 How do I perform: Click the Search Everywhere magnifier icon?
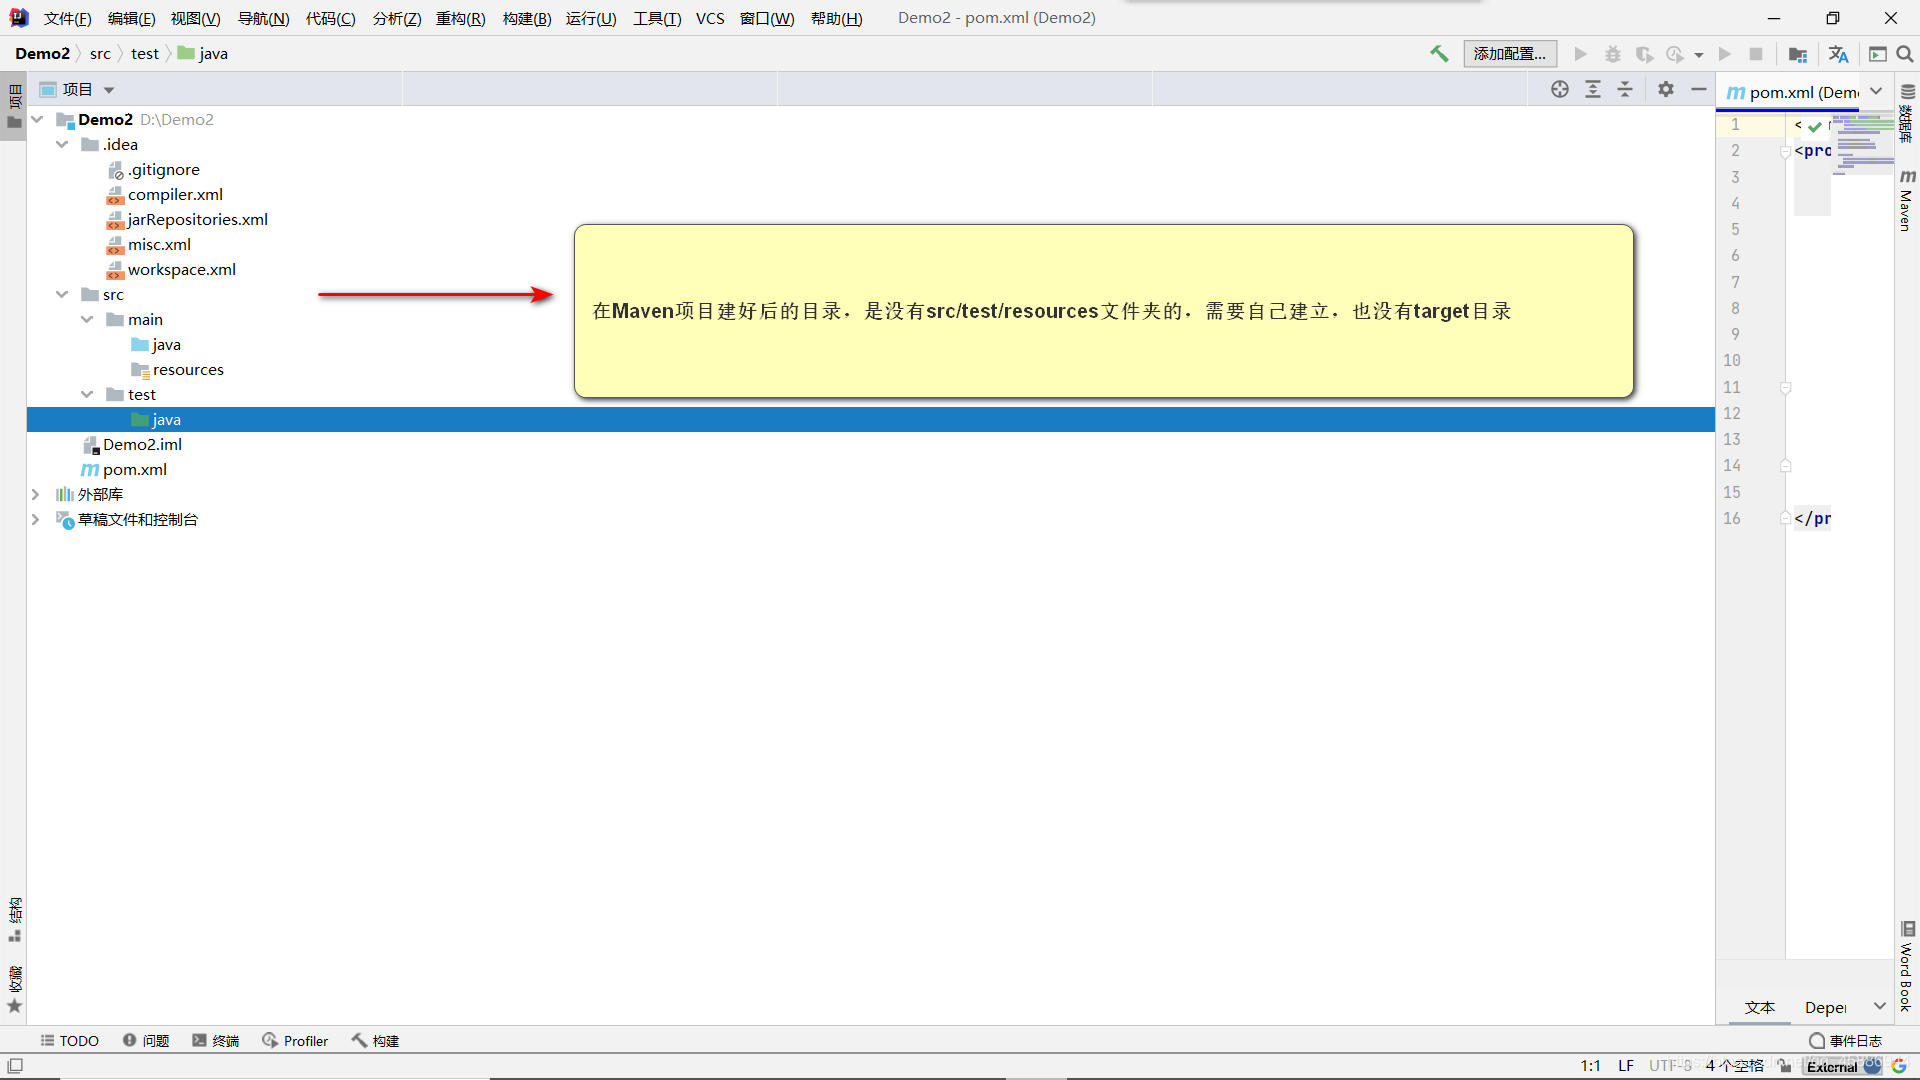pyautogui.click(x=1905, y=54)
